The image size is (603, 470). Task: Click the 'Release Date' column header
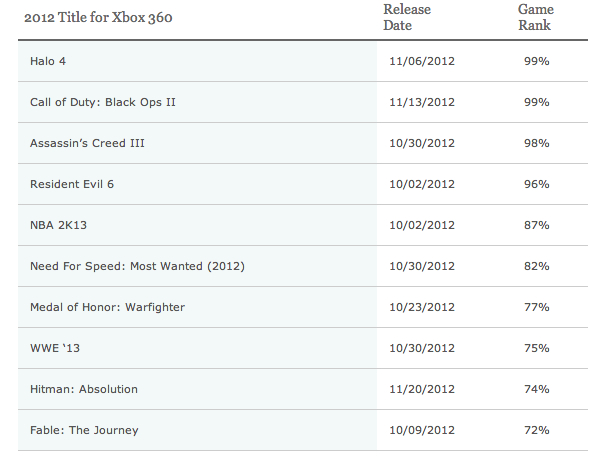tap(407, 17)
